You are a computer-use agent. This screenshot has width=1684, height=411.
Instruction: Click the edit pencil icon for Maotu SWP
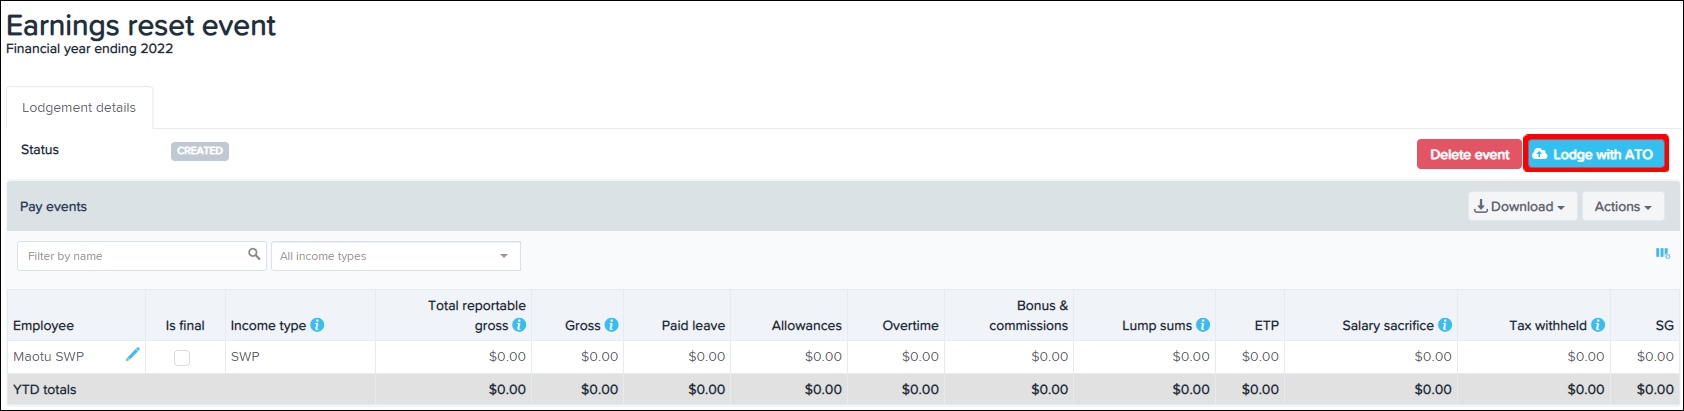click(x=132, y=354)
